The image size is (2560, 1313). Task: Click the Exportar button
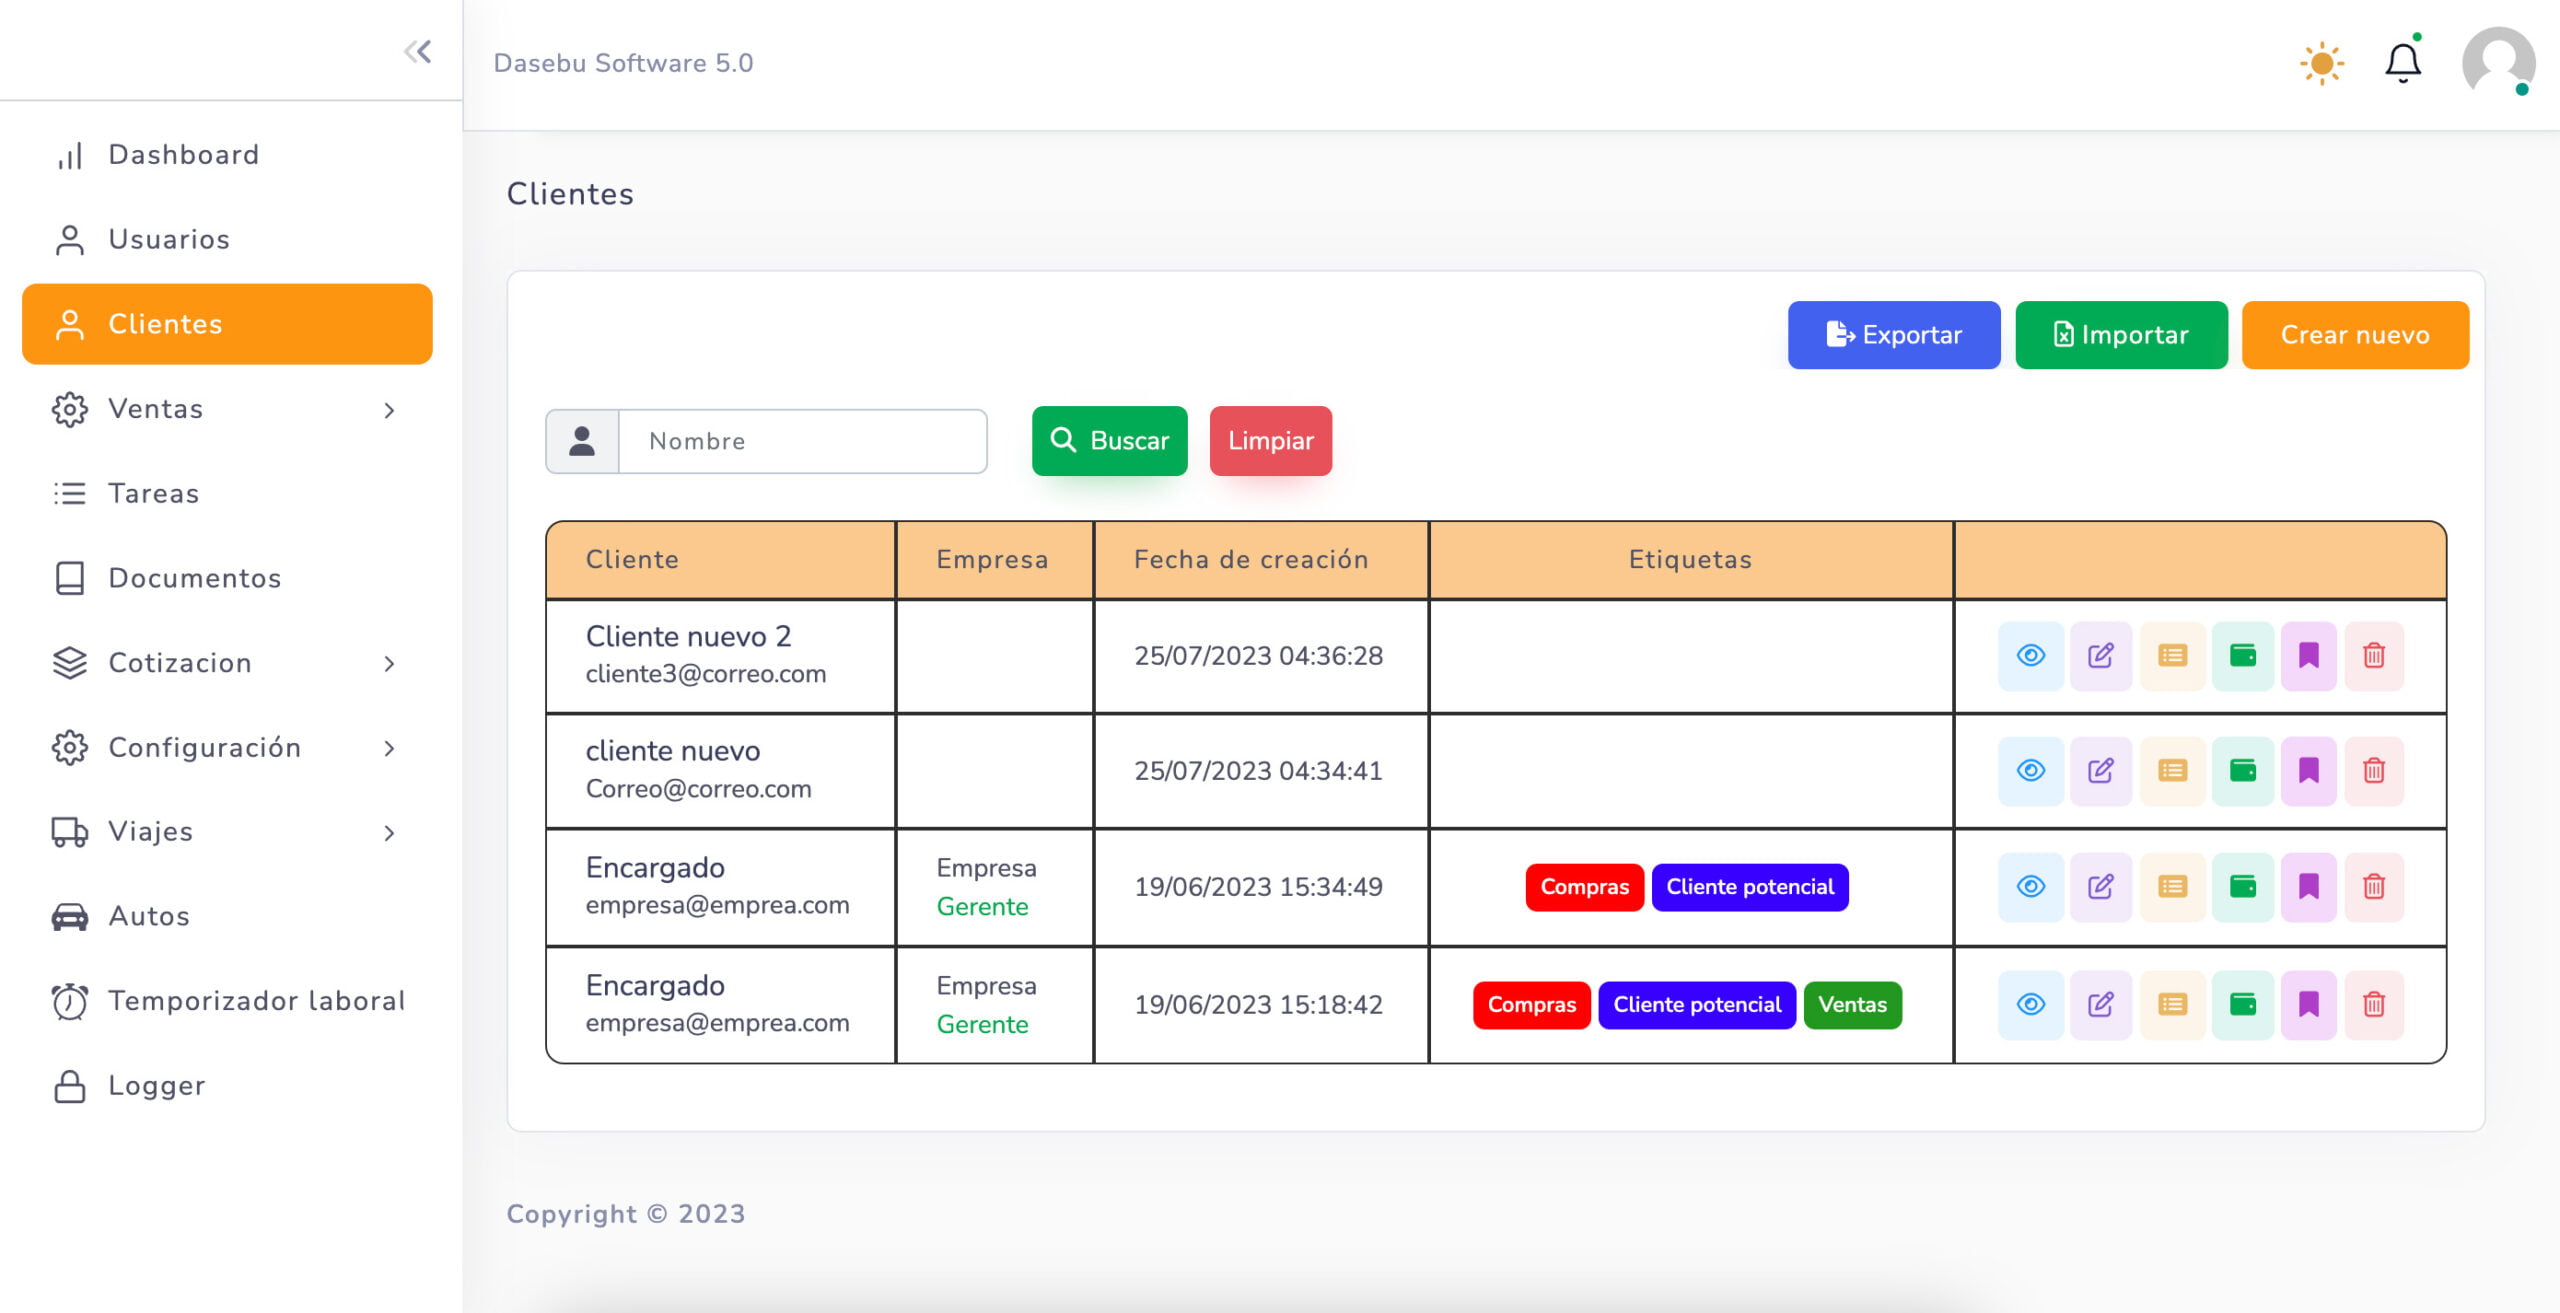click(1894, 335)
